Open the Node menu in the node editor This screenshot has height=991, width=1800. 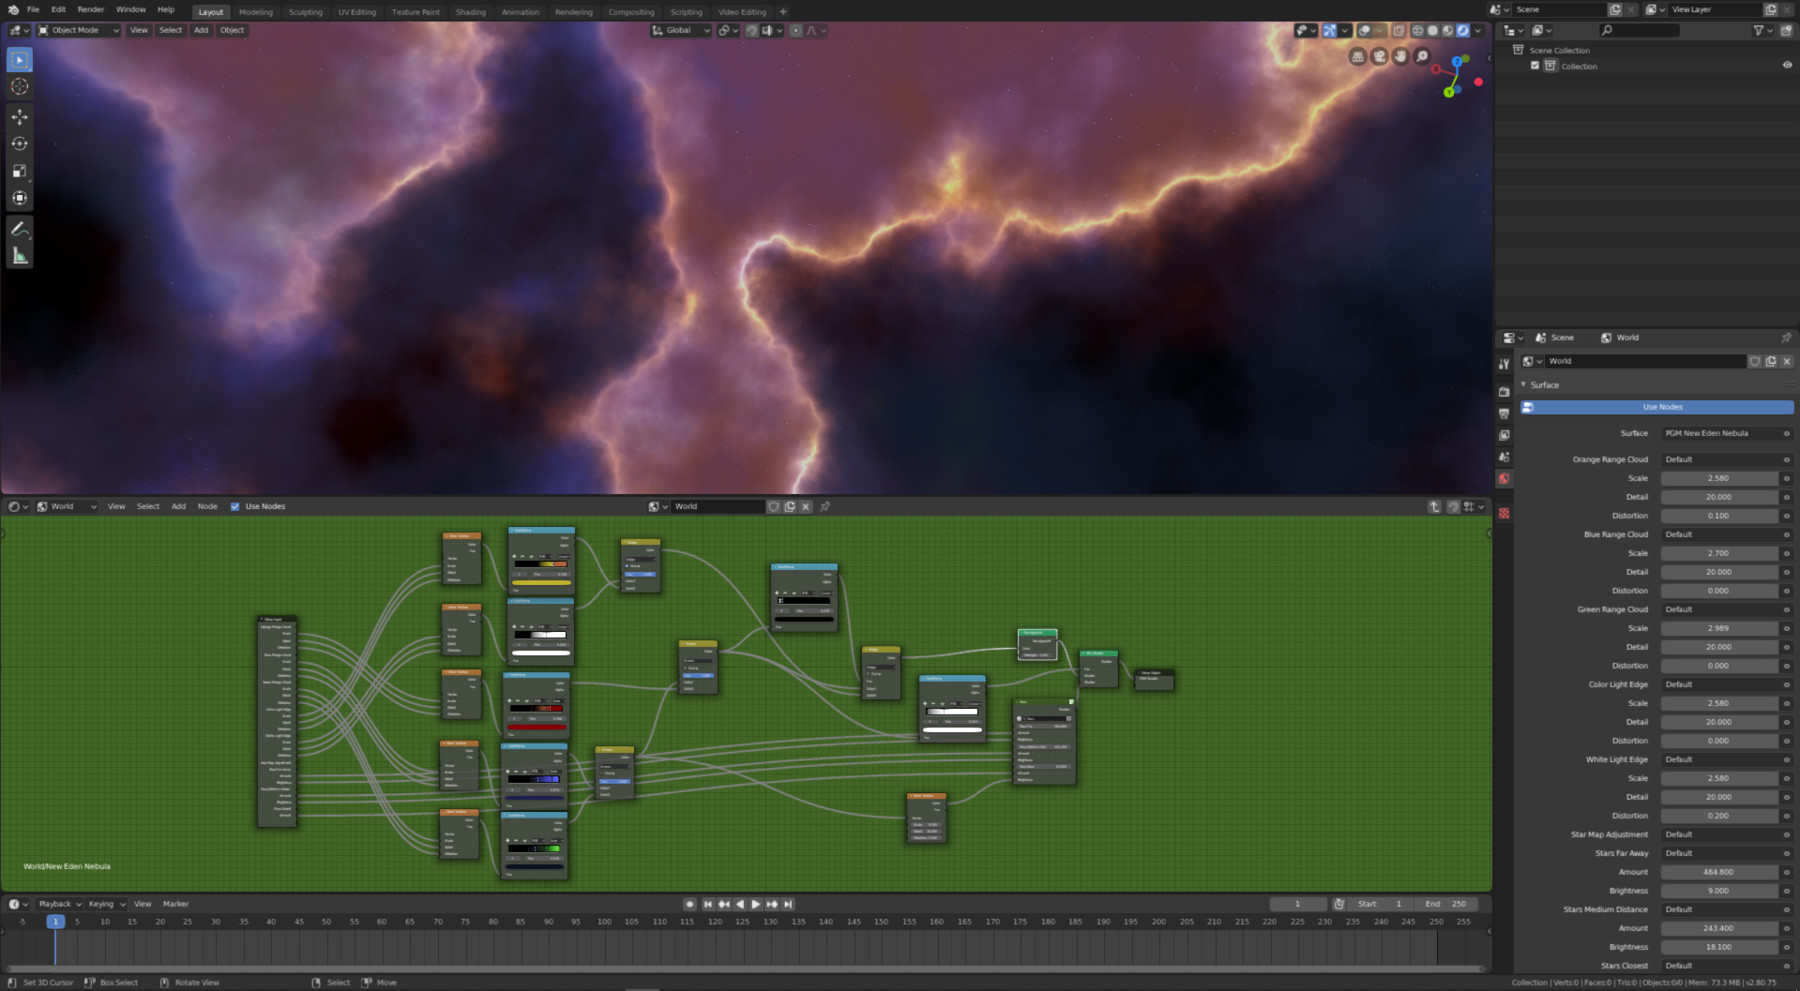[x=207, y=506]
